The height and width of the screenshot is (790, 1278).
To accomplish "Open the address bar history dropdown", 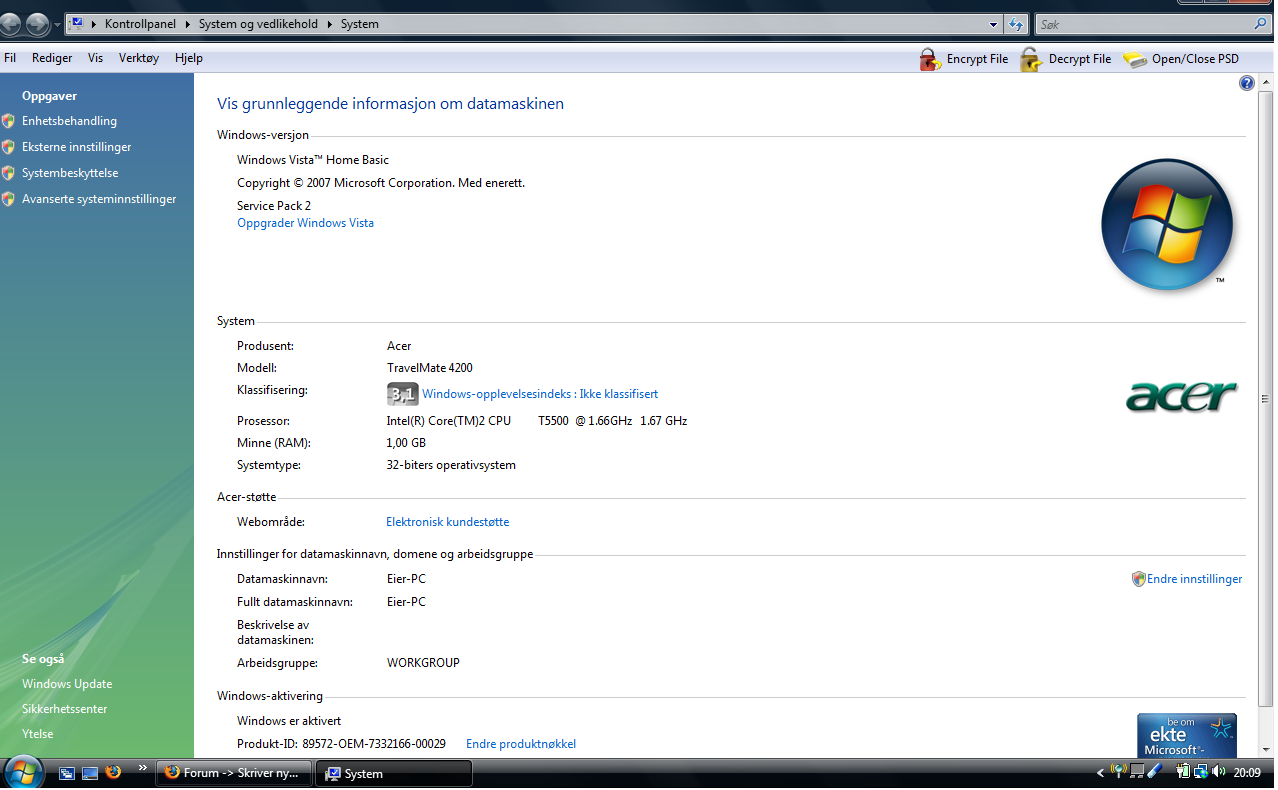I will coord(993,24).
